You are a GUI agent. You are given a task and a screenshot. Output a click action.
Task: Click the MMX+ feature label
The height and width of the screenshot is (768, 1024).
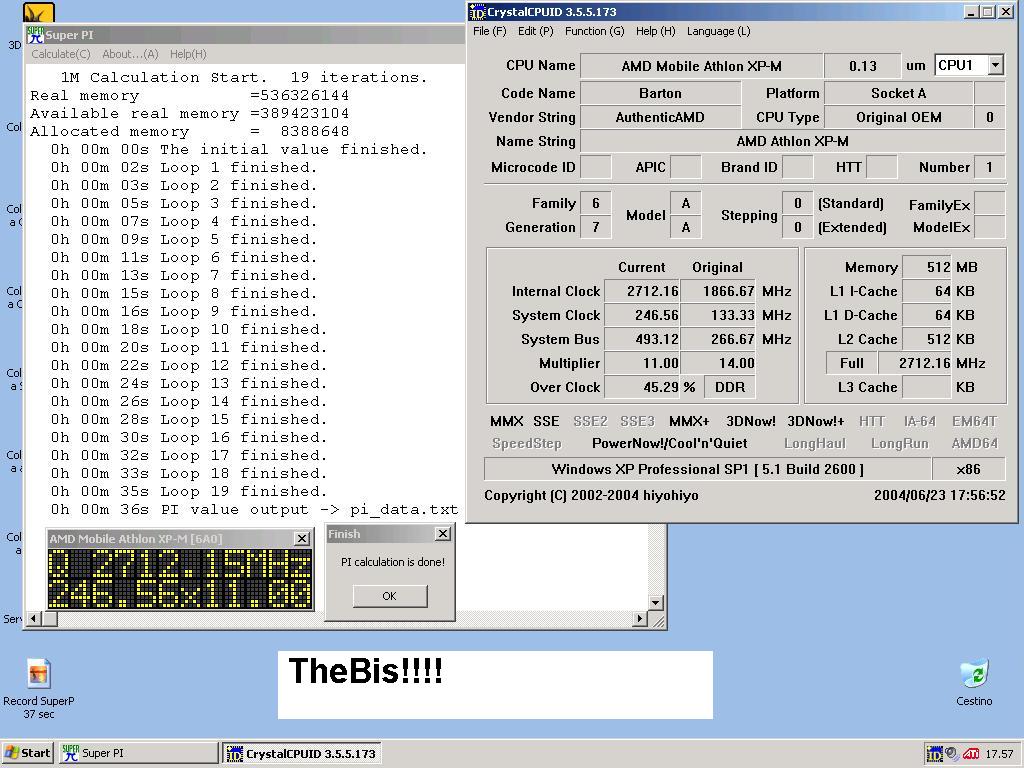[689, 421]
